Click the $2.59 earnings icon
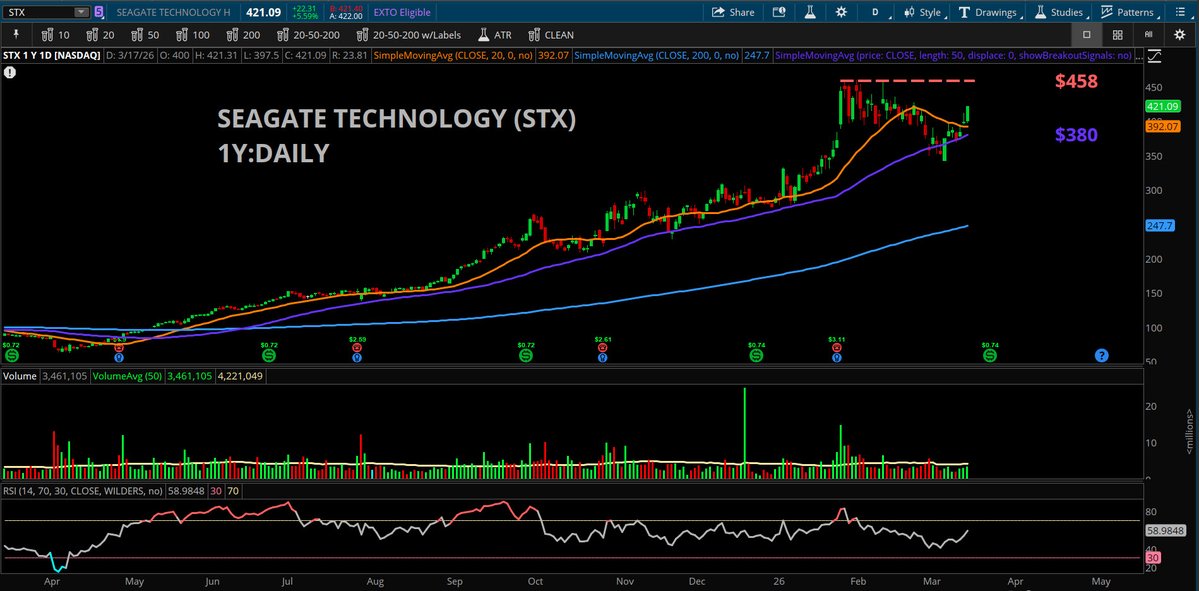The image size is (1199, 591). click(x=356, y=346)
